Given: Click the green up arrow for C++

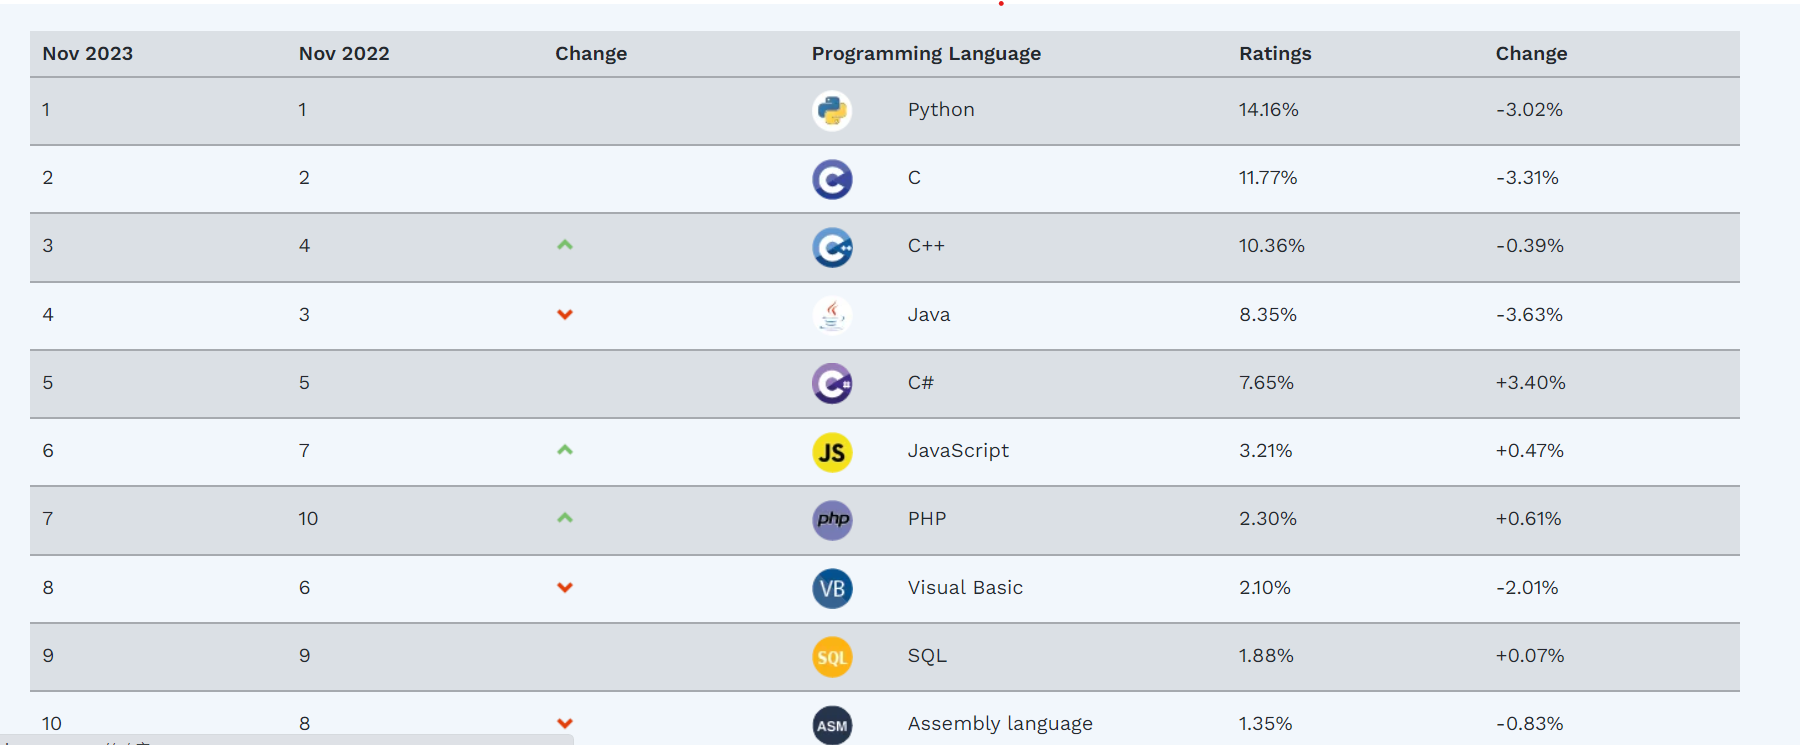Looking at the screenshot, I should (x=565, y=245).
